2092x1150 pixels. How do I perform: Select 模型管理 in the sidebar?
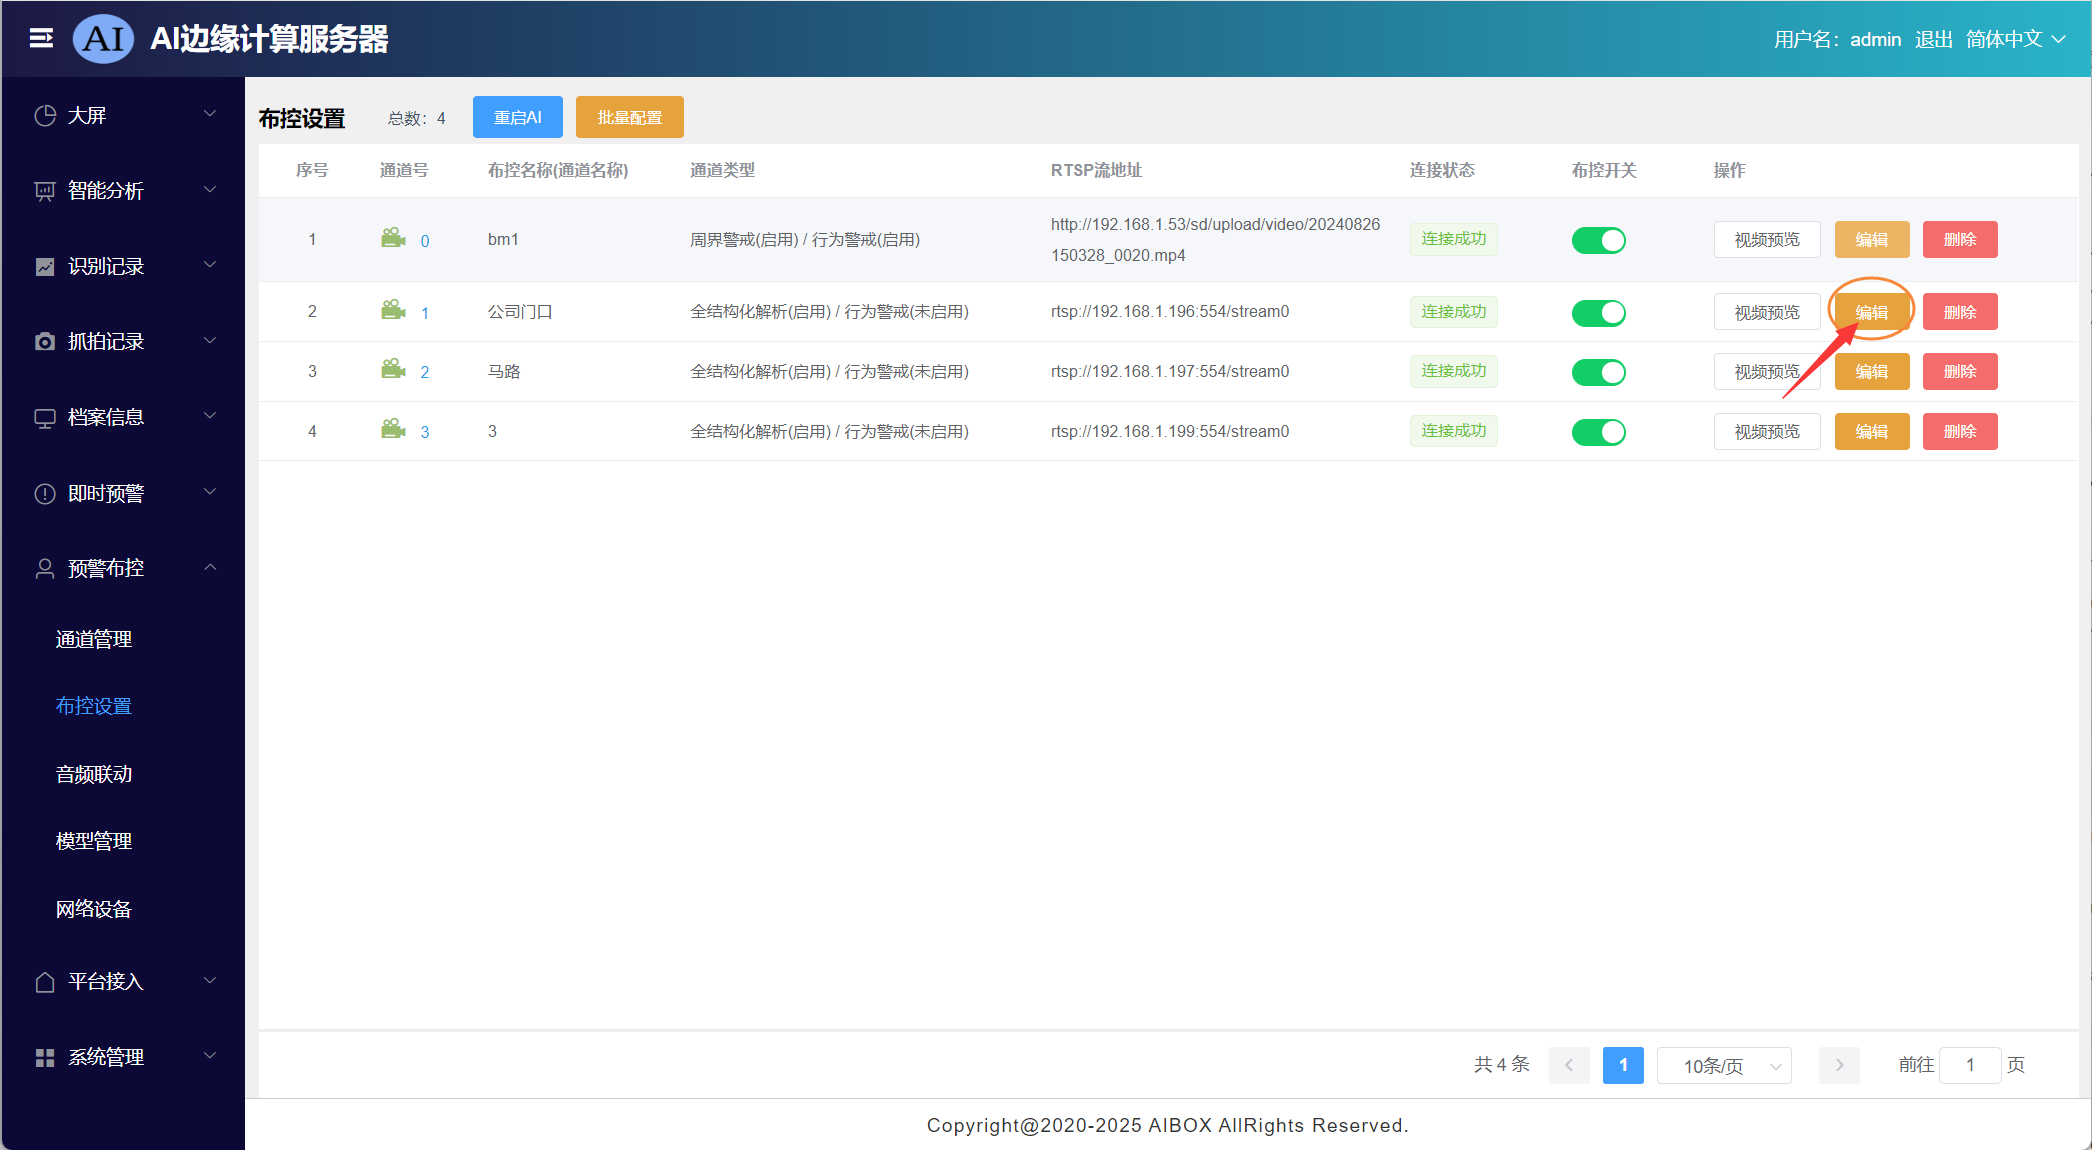[x=94, y=841]
